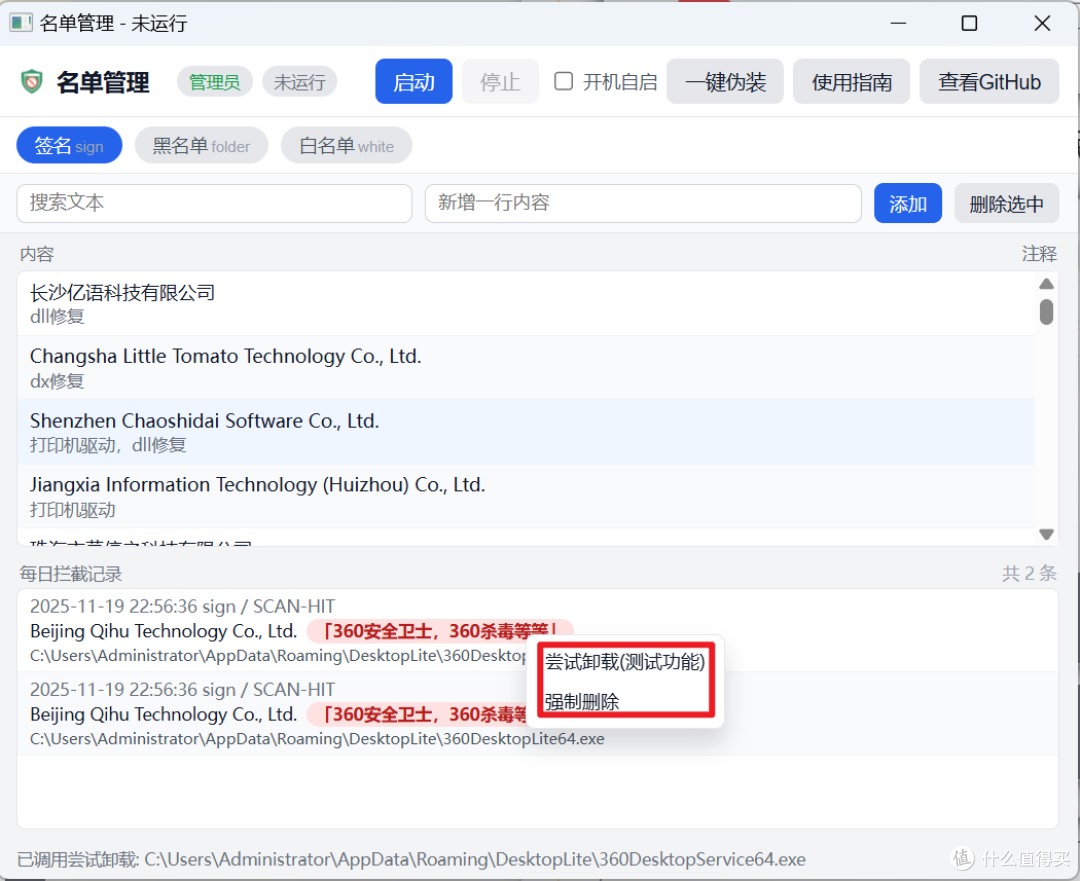Click the list scrollbar up arrow
This screenshot has height=881, width=1080.
coord(1046,283)
